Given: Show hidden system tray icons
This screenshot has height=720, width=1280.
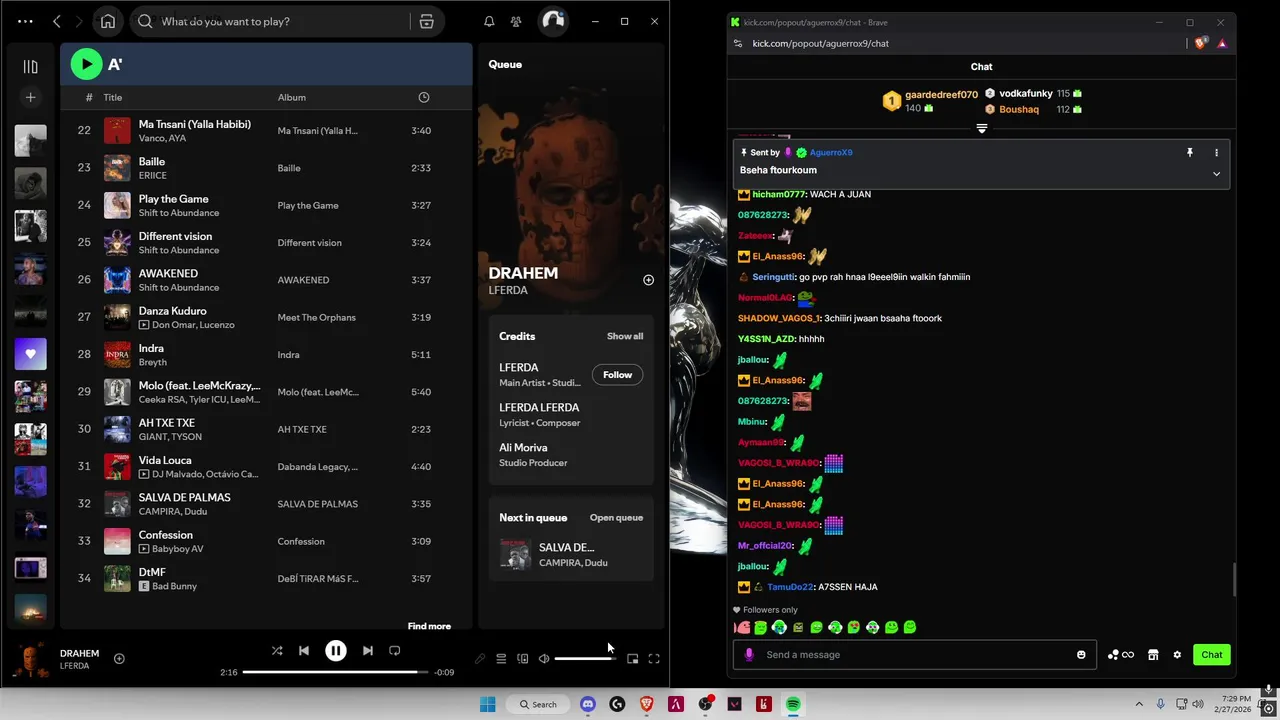Looking at the screenshot, I should [1139, 704].
